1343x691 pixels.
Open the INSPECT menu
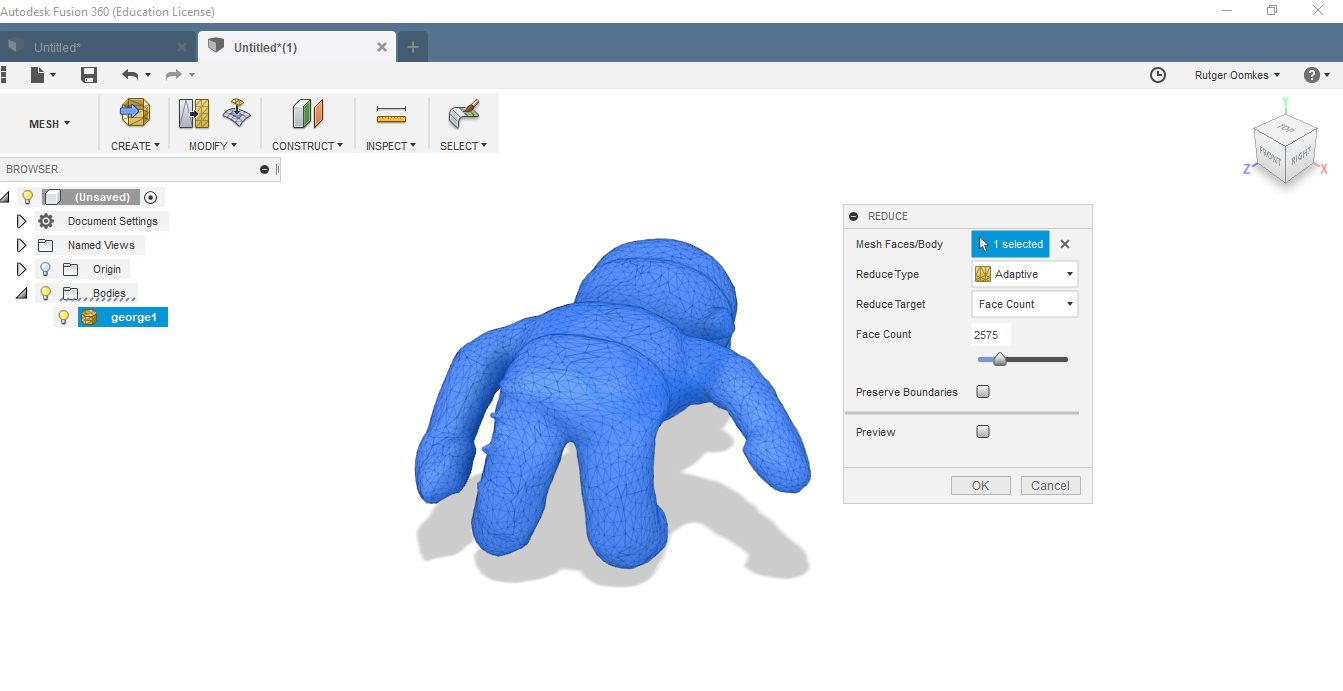(391, 146)
